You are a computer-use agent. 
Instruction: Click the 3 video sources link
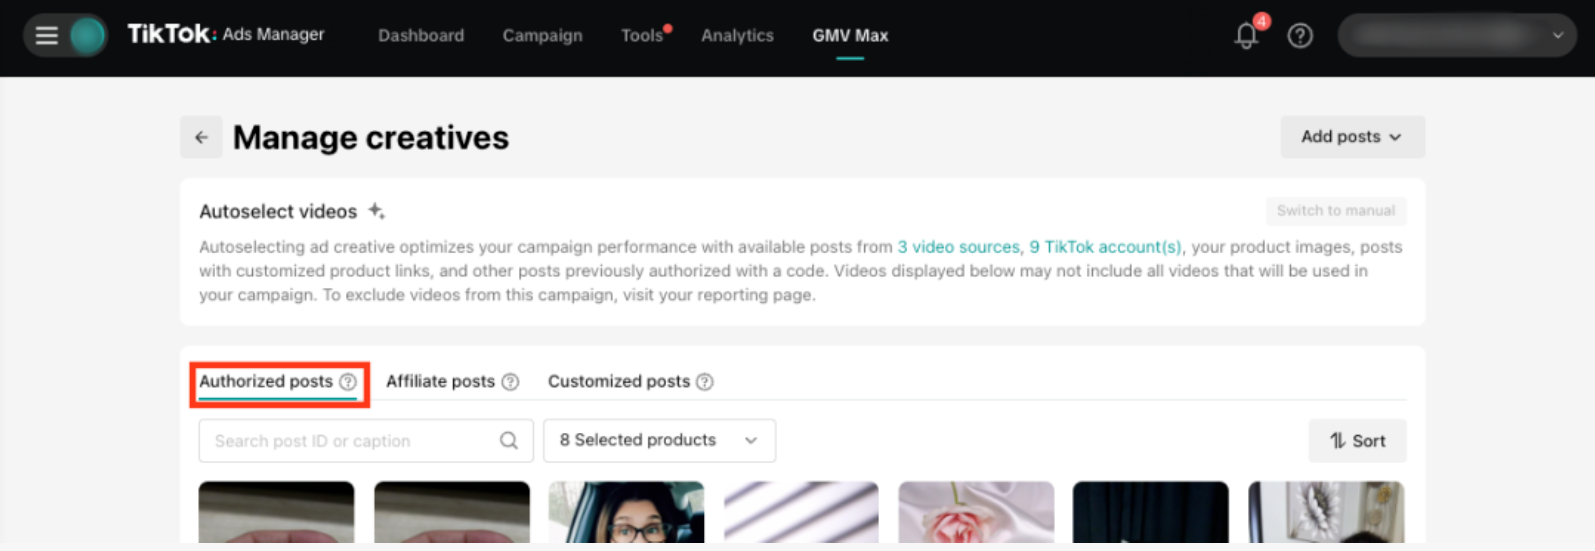pyautogui.click(x=958, y=247)
